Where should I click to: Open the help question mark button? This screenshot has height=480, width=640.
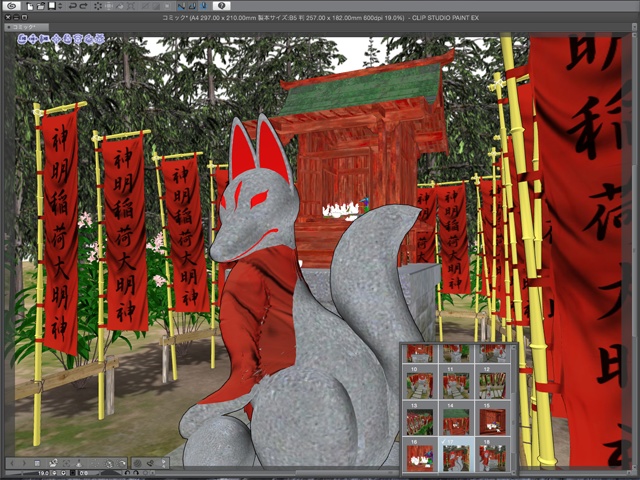click(x=222, y=6)
